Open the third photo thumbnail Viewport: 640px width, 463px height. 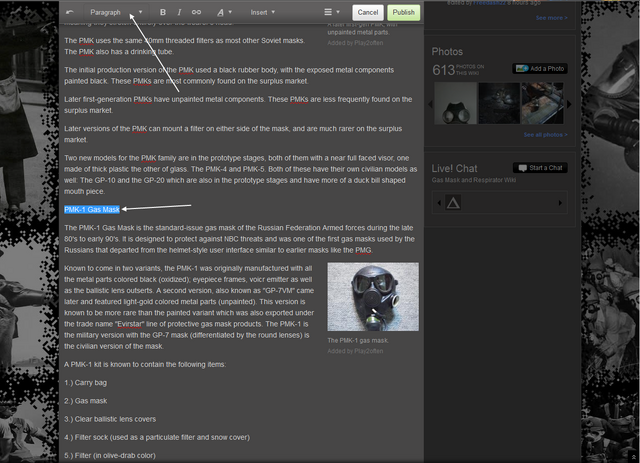[542, 103]
